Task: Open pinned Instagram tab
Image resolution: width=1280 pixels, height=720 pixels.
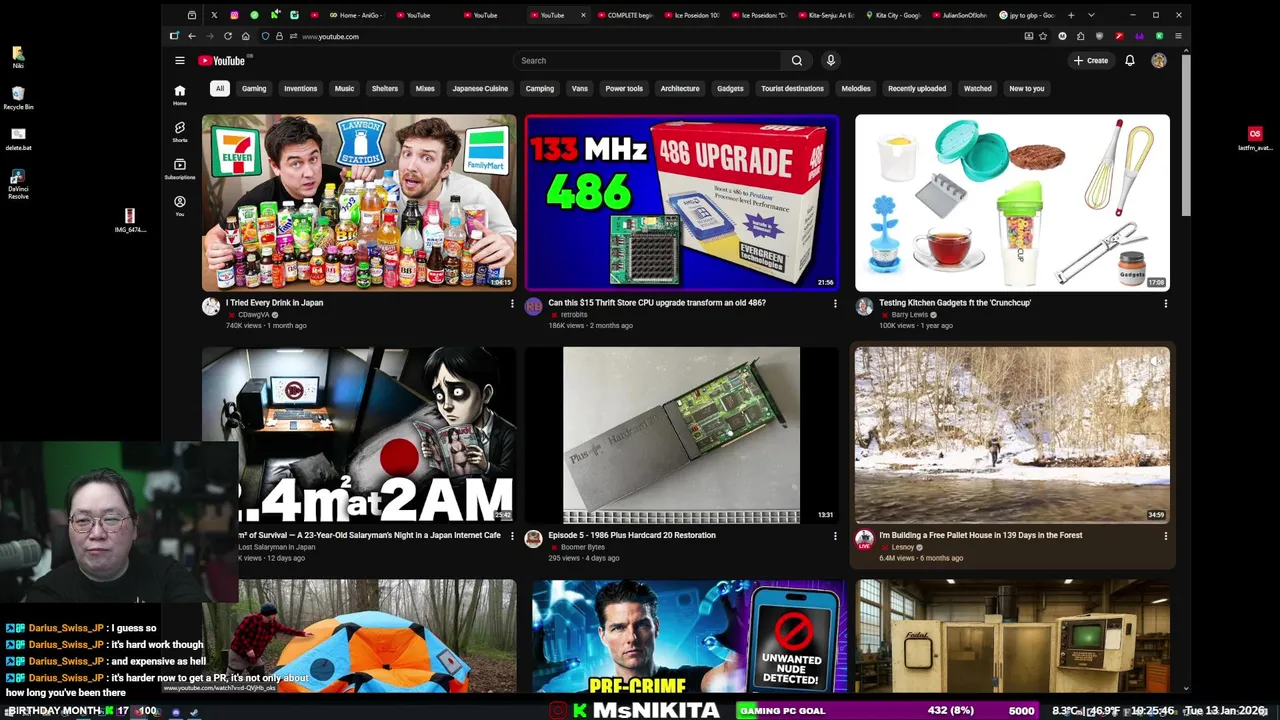Action: tap(234, 15)
